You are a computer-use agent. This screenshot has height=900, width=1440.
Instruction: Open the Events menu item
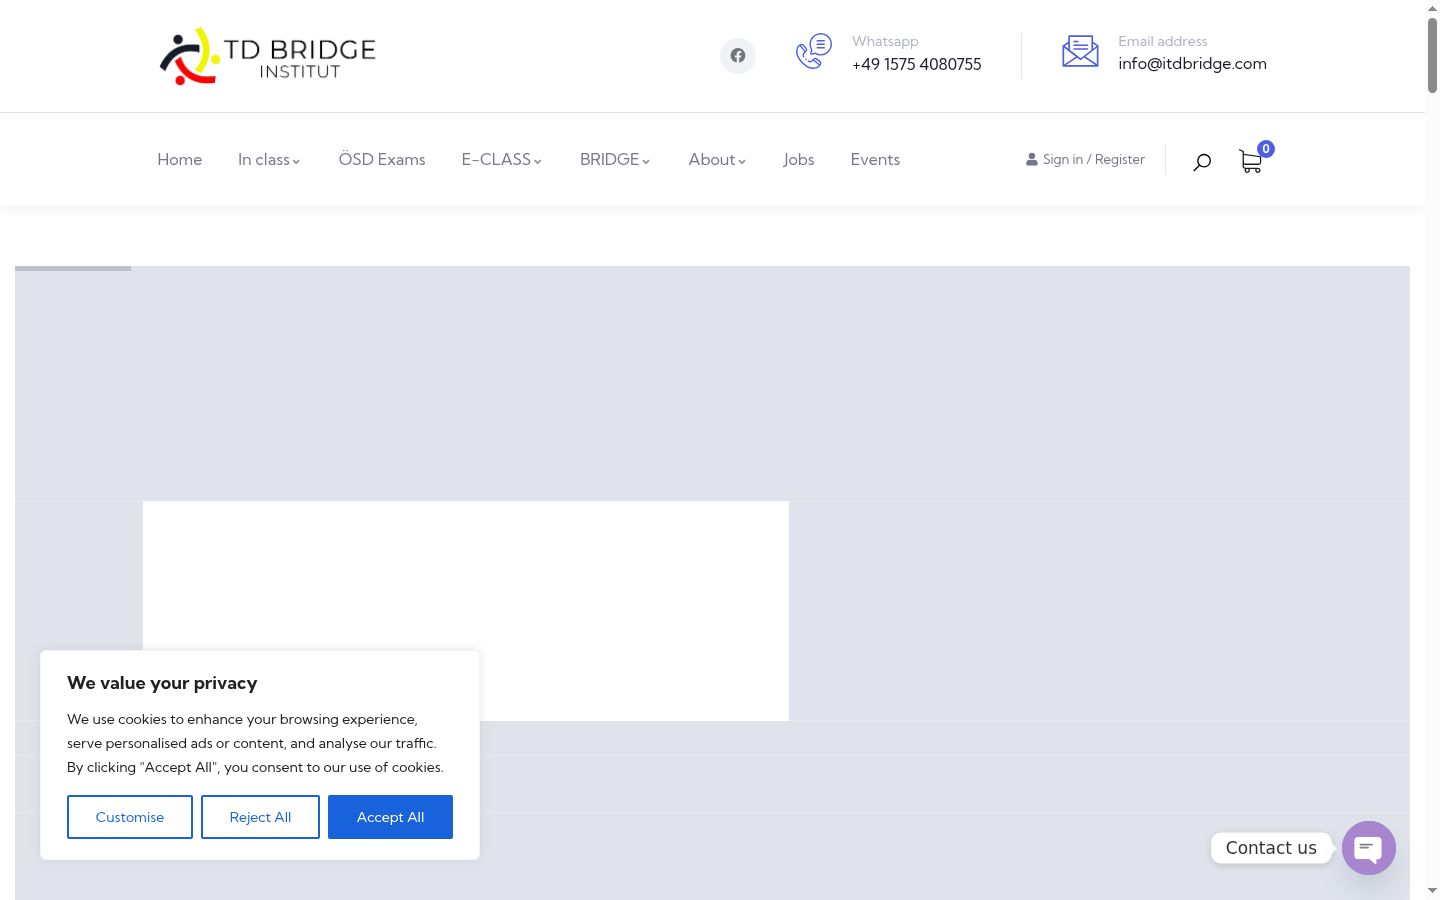pyautogui.click(x=875, y=160)
